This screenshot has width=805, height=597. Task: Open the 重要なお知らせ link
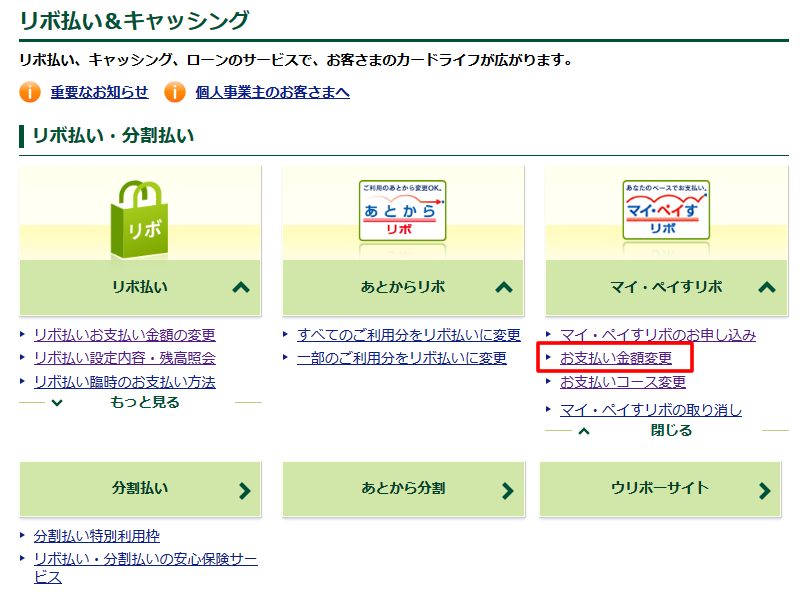click(x=99, y=92)
